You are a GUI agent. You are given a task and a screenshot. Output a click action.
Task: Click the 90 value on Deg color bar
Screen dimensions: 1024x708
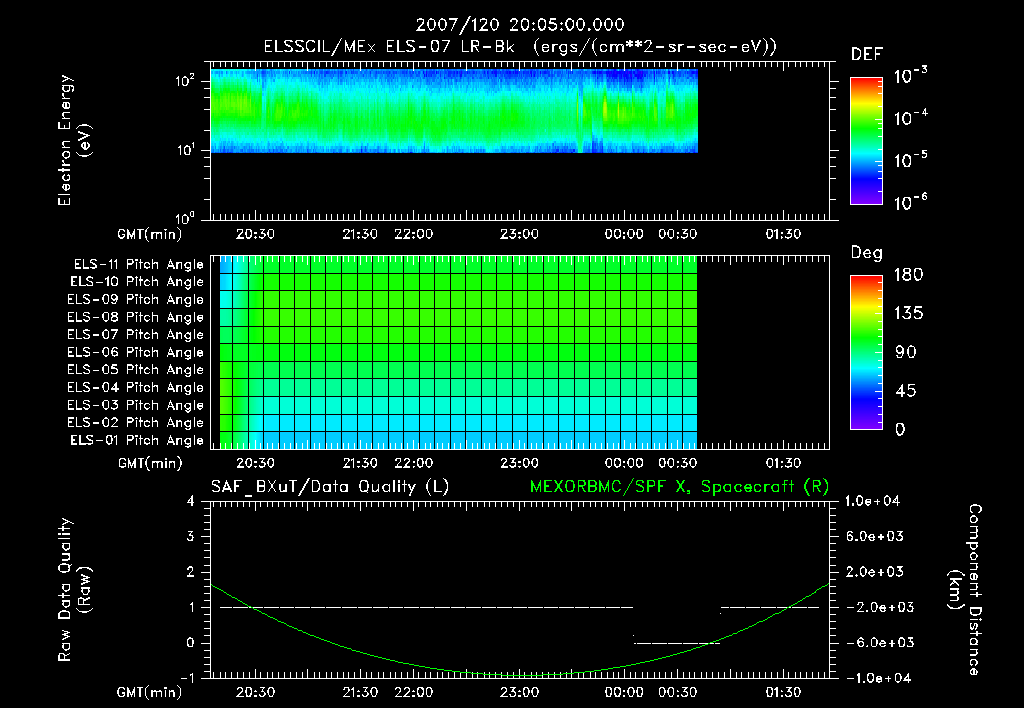tap(906, 353)
